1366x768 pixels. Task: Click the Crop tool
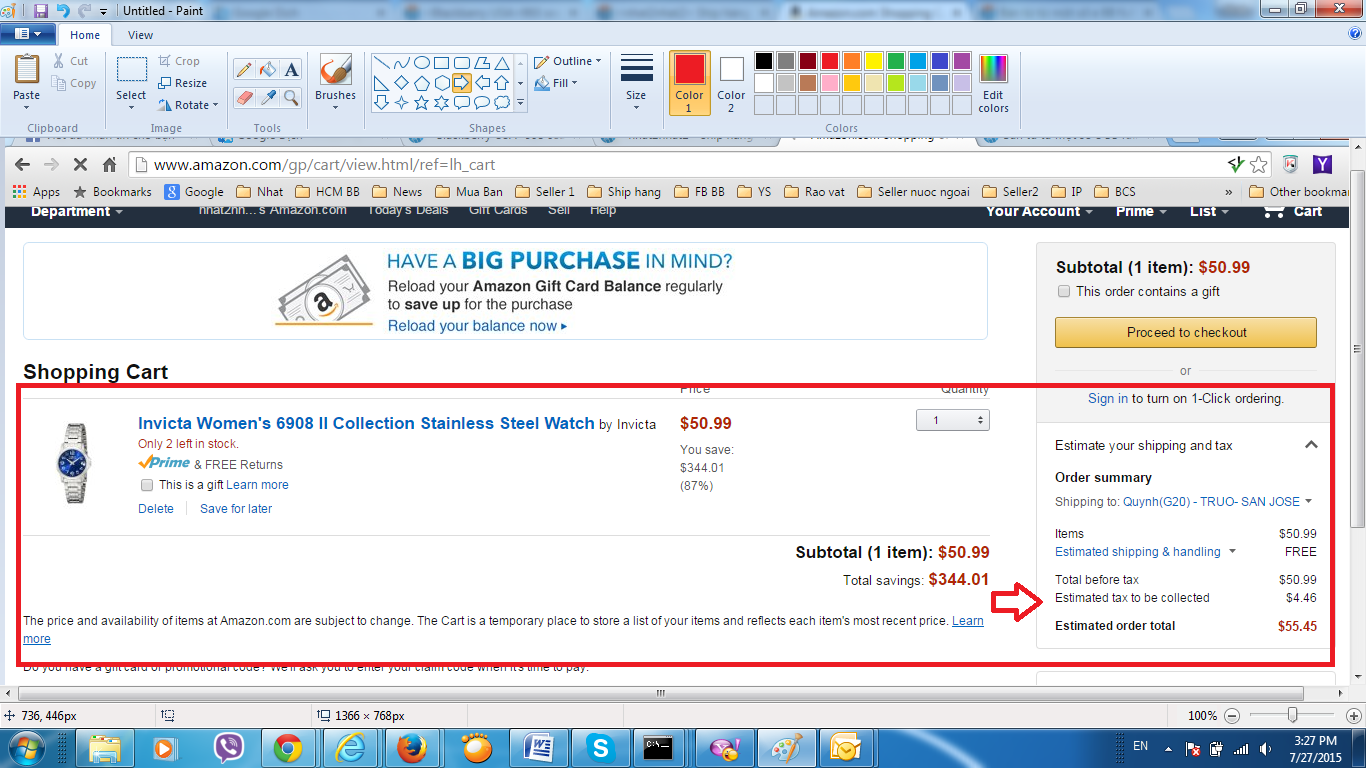179,61
